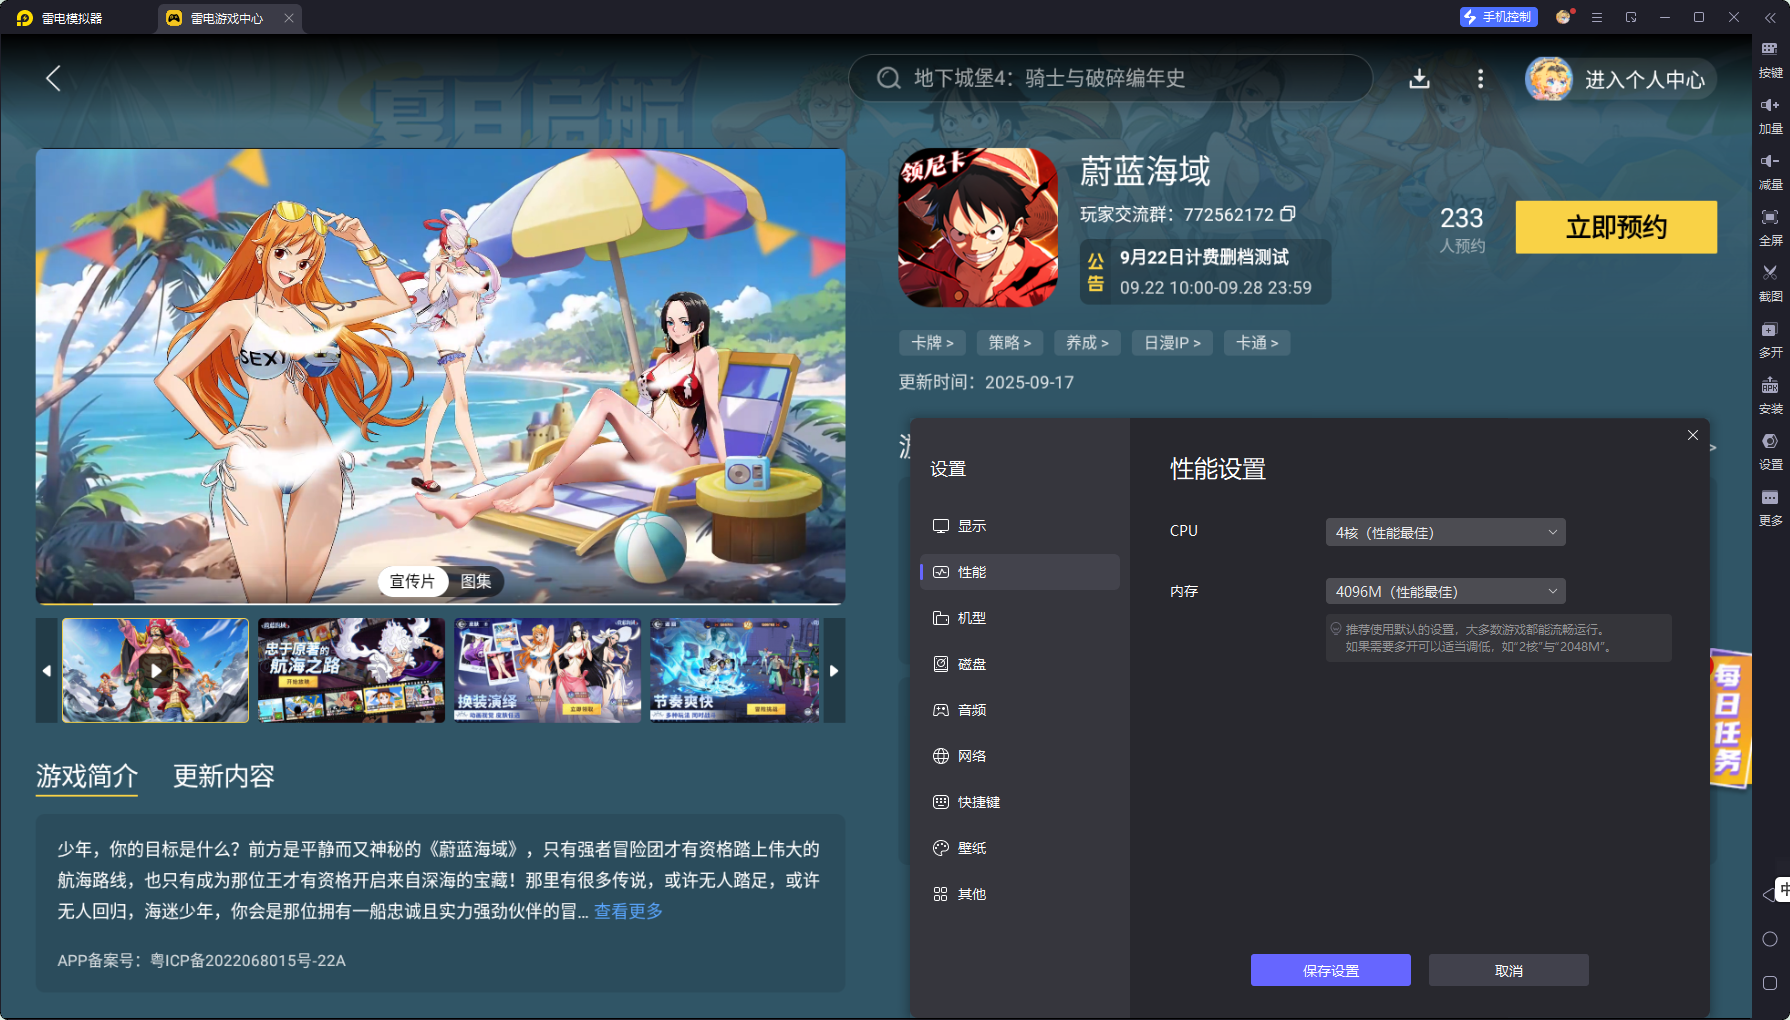Open the title bar hamburger menu
Screen dimensions: 1790x1020
1597,17
